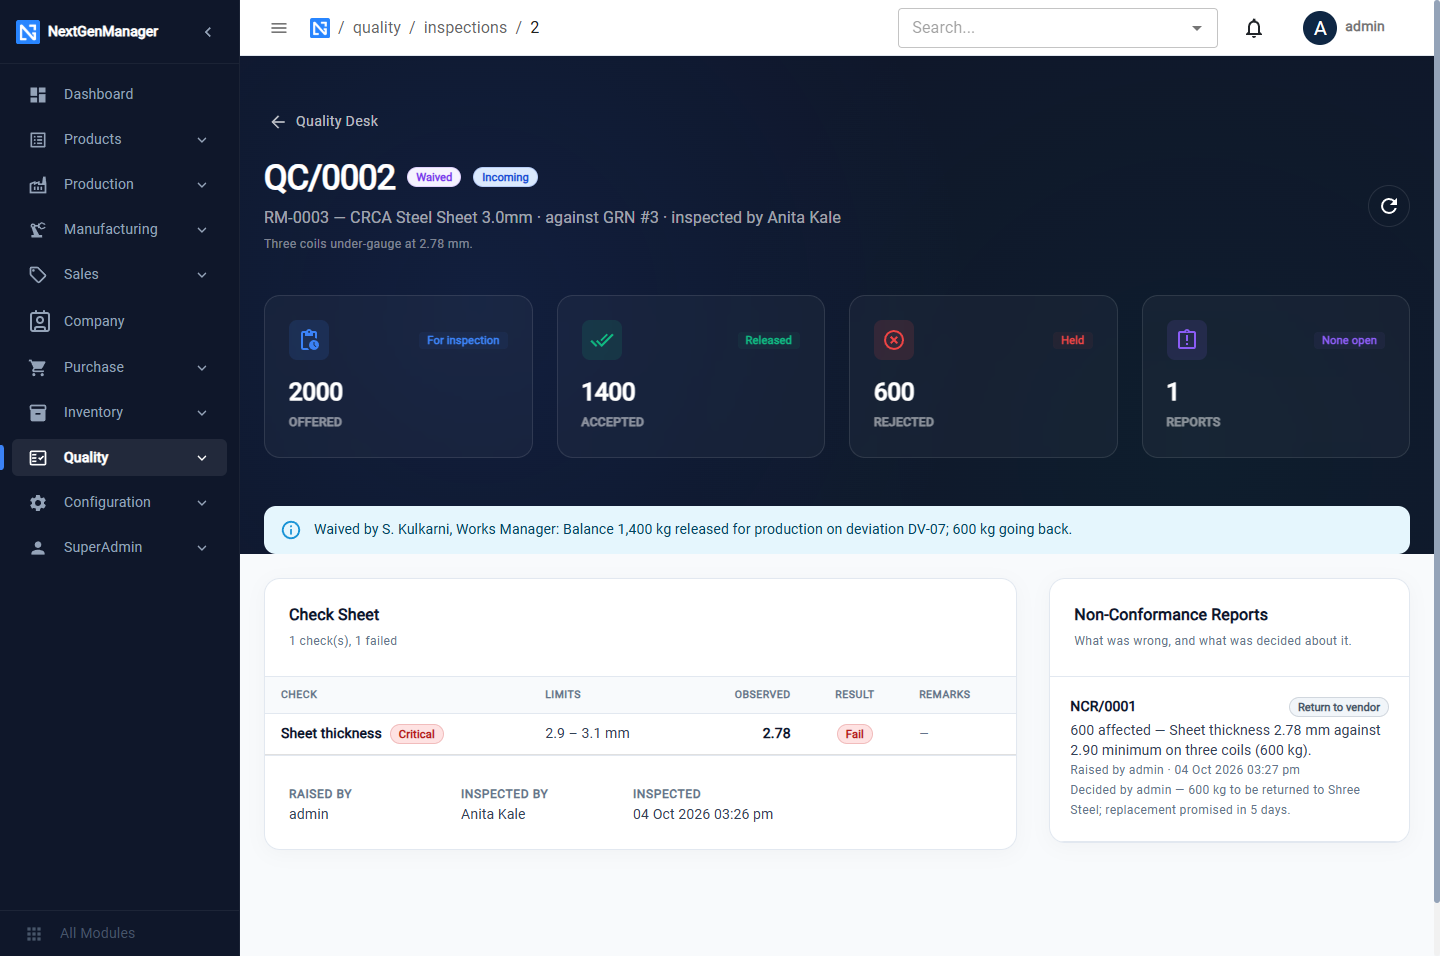Click the inspections breadcrumb link
Viewport: 1440px width, 956px height.
pos(465,28)
